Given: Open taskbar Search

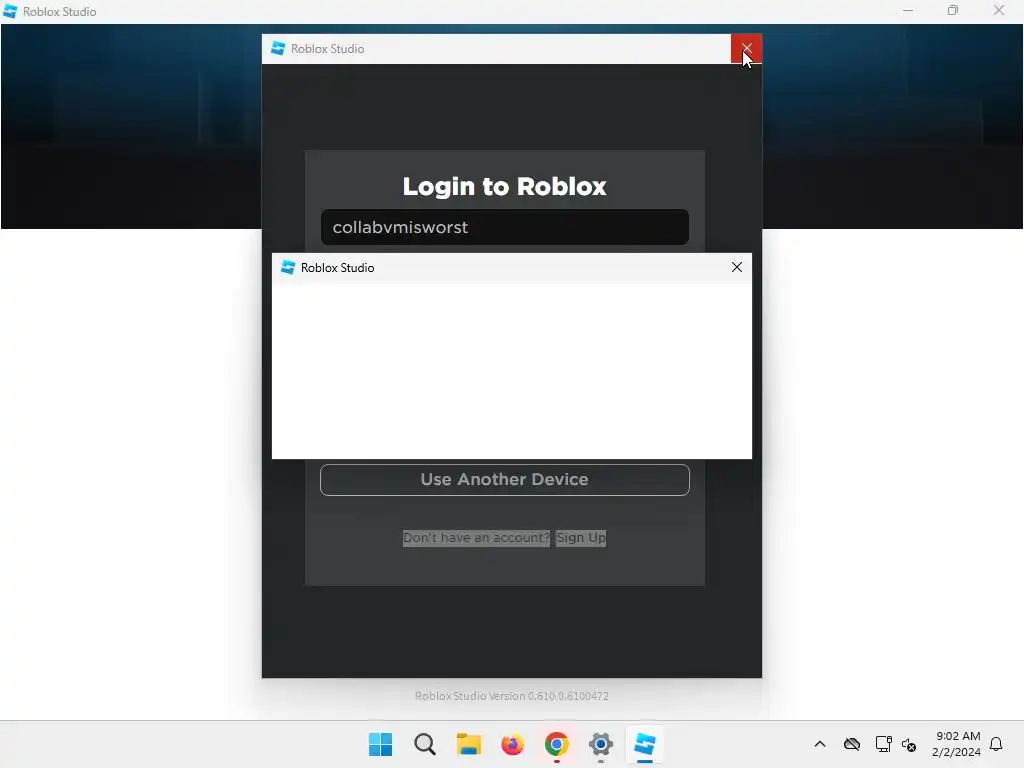Looking at the screenshot, I should tap(424, 744).
